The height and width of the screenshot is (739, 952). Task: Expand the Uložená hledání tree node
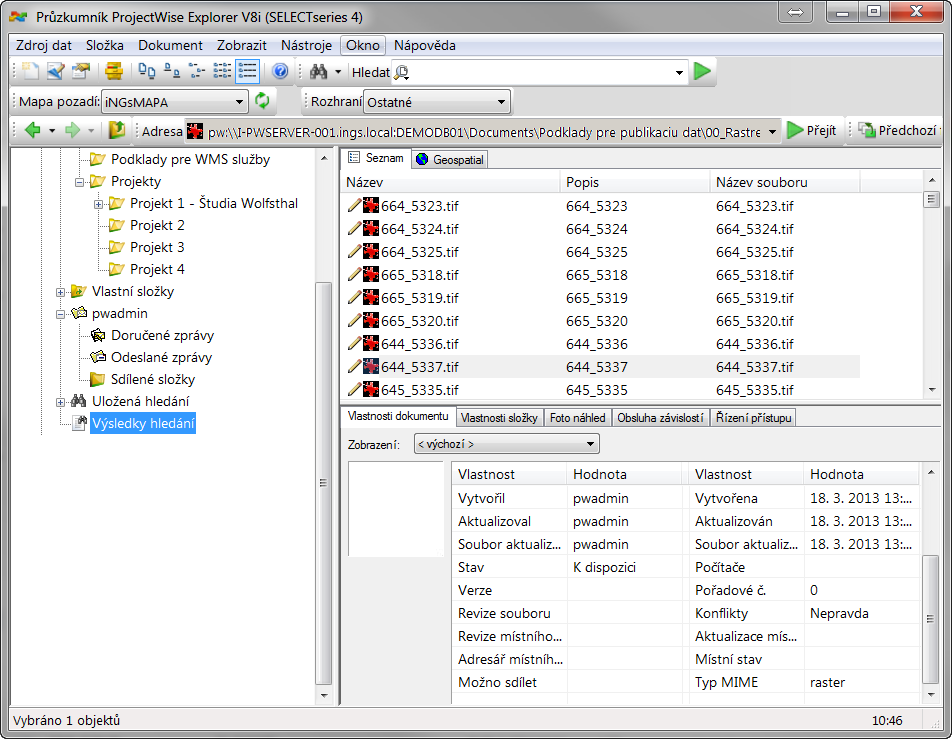tap(61, 402)
